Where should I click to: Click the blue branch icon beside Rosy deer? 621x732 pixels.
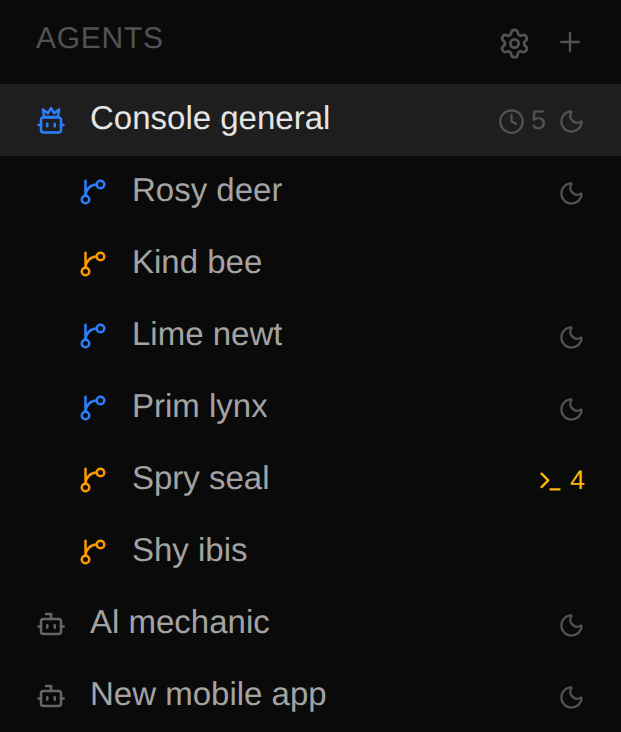coord(93,192)
